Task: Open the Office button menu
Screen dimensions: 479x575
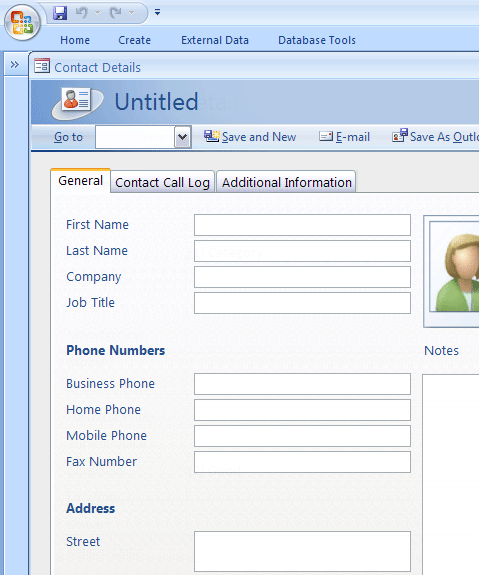Action: (22, 22)
